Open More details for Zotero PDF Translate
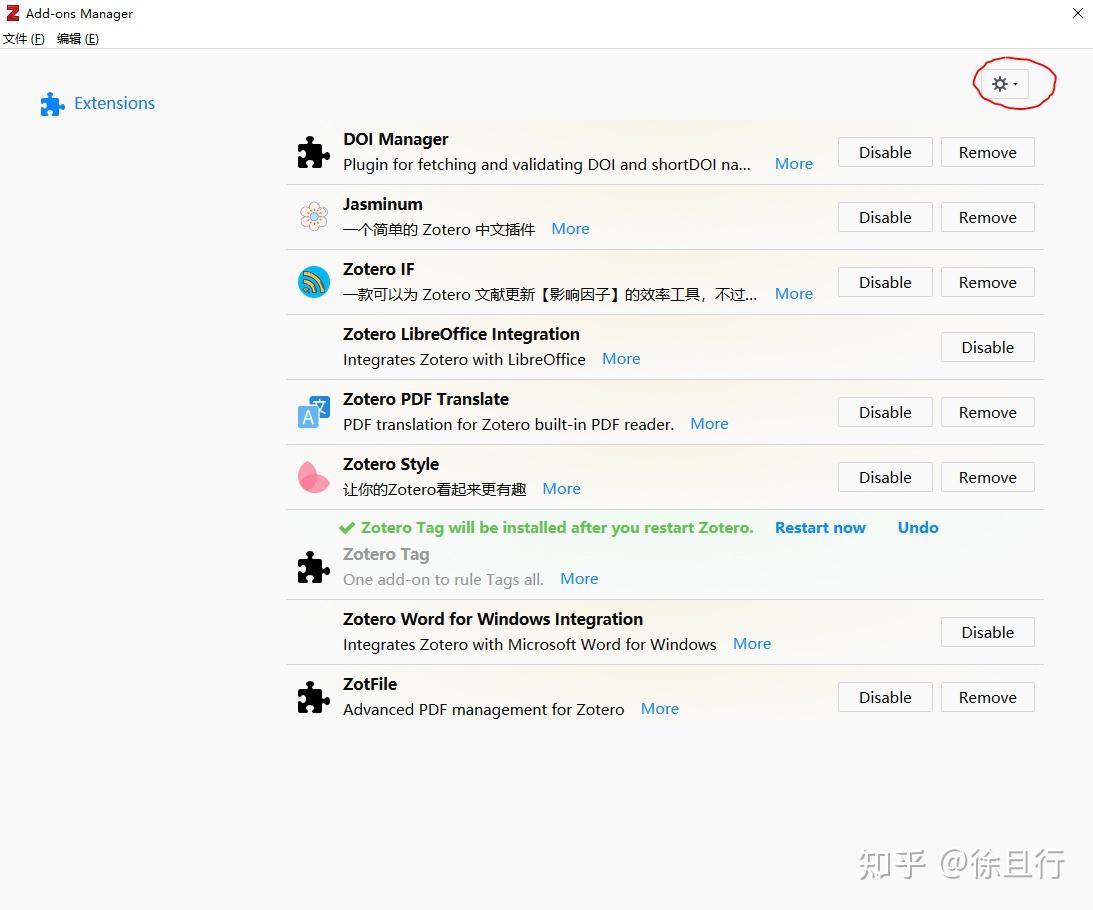The width and height of the screenshot is (1093, 910). tap(708, 423)
